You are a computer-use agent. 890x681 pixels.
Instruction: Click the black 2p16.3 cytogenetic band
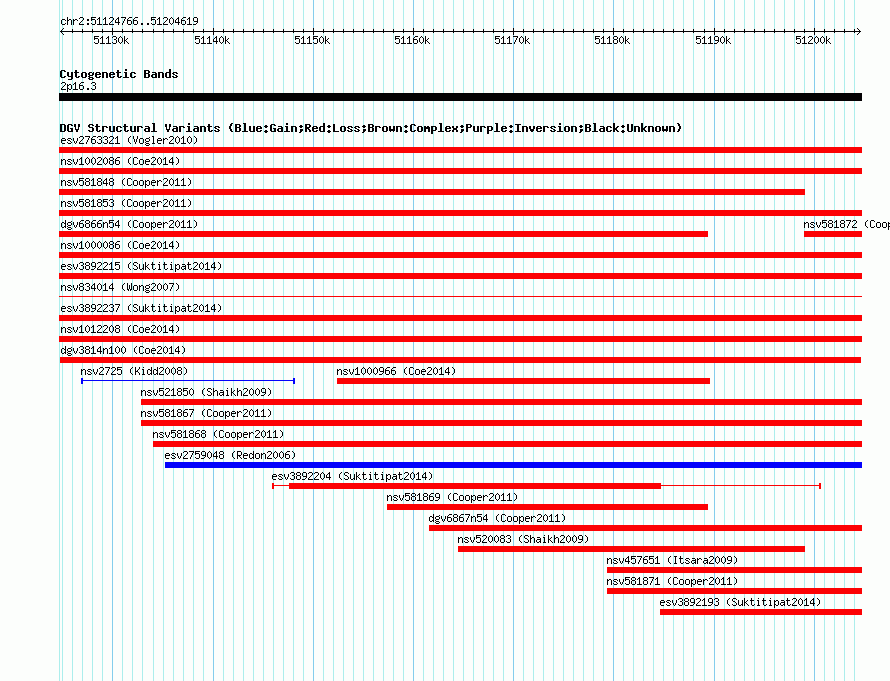[x=460, y=97]
